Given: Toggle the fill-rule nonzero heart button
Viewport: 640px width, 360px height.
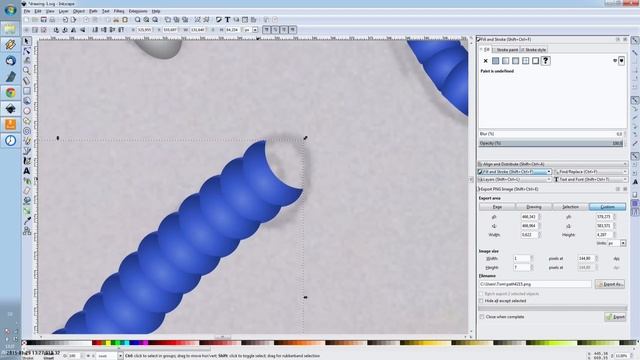Looking at the screenshot, I should (x=621, y=61).
